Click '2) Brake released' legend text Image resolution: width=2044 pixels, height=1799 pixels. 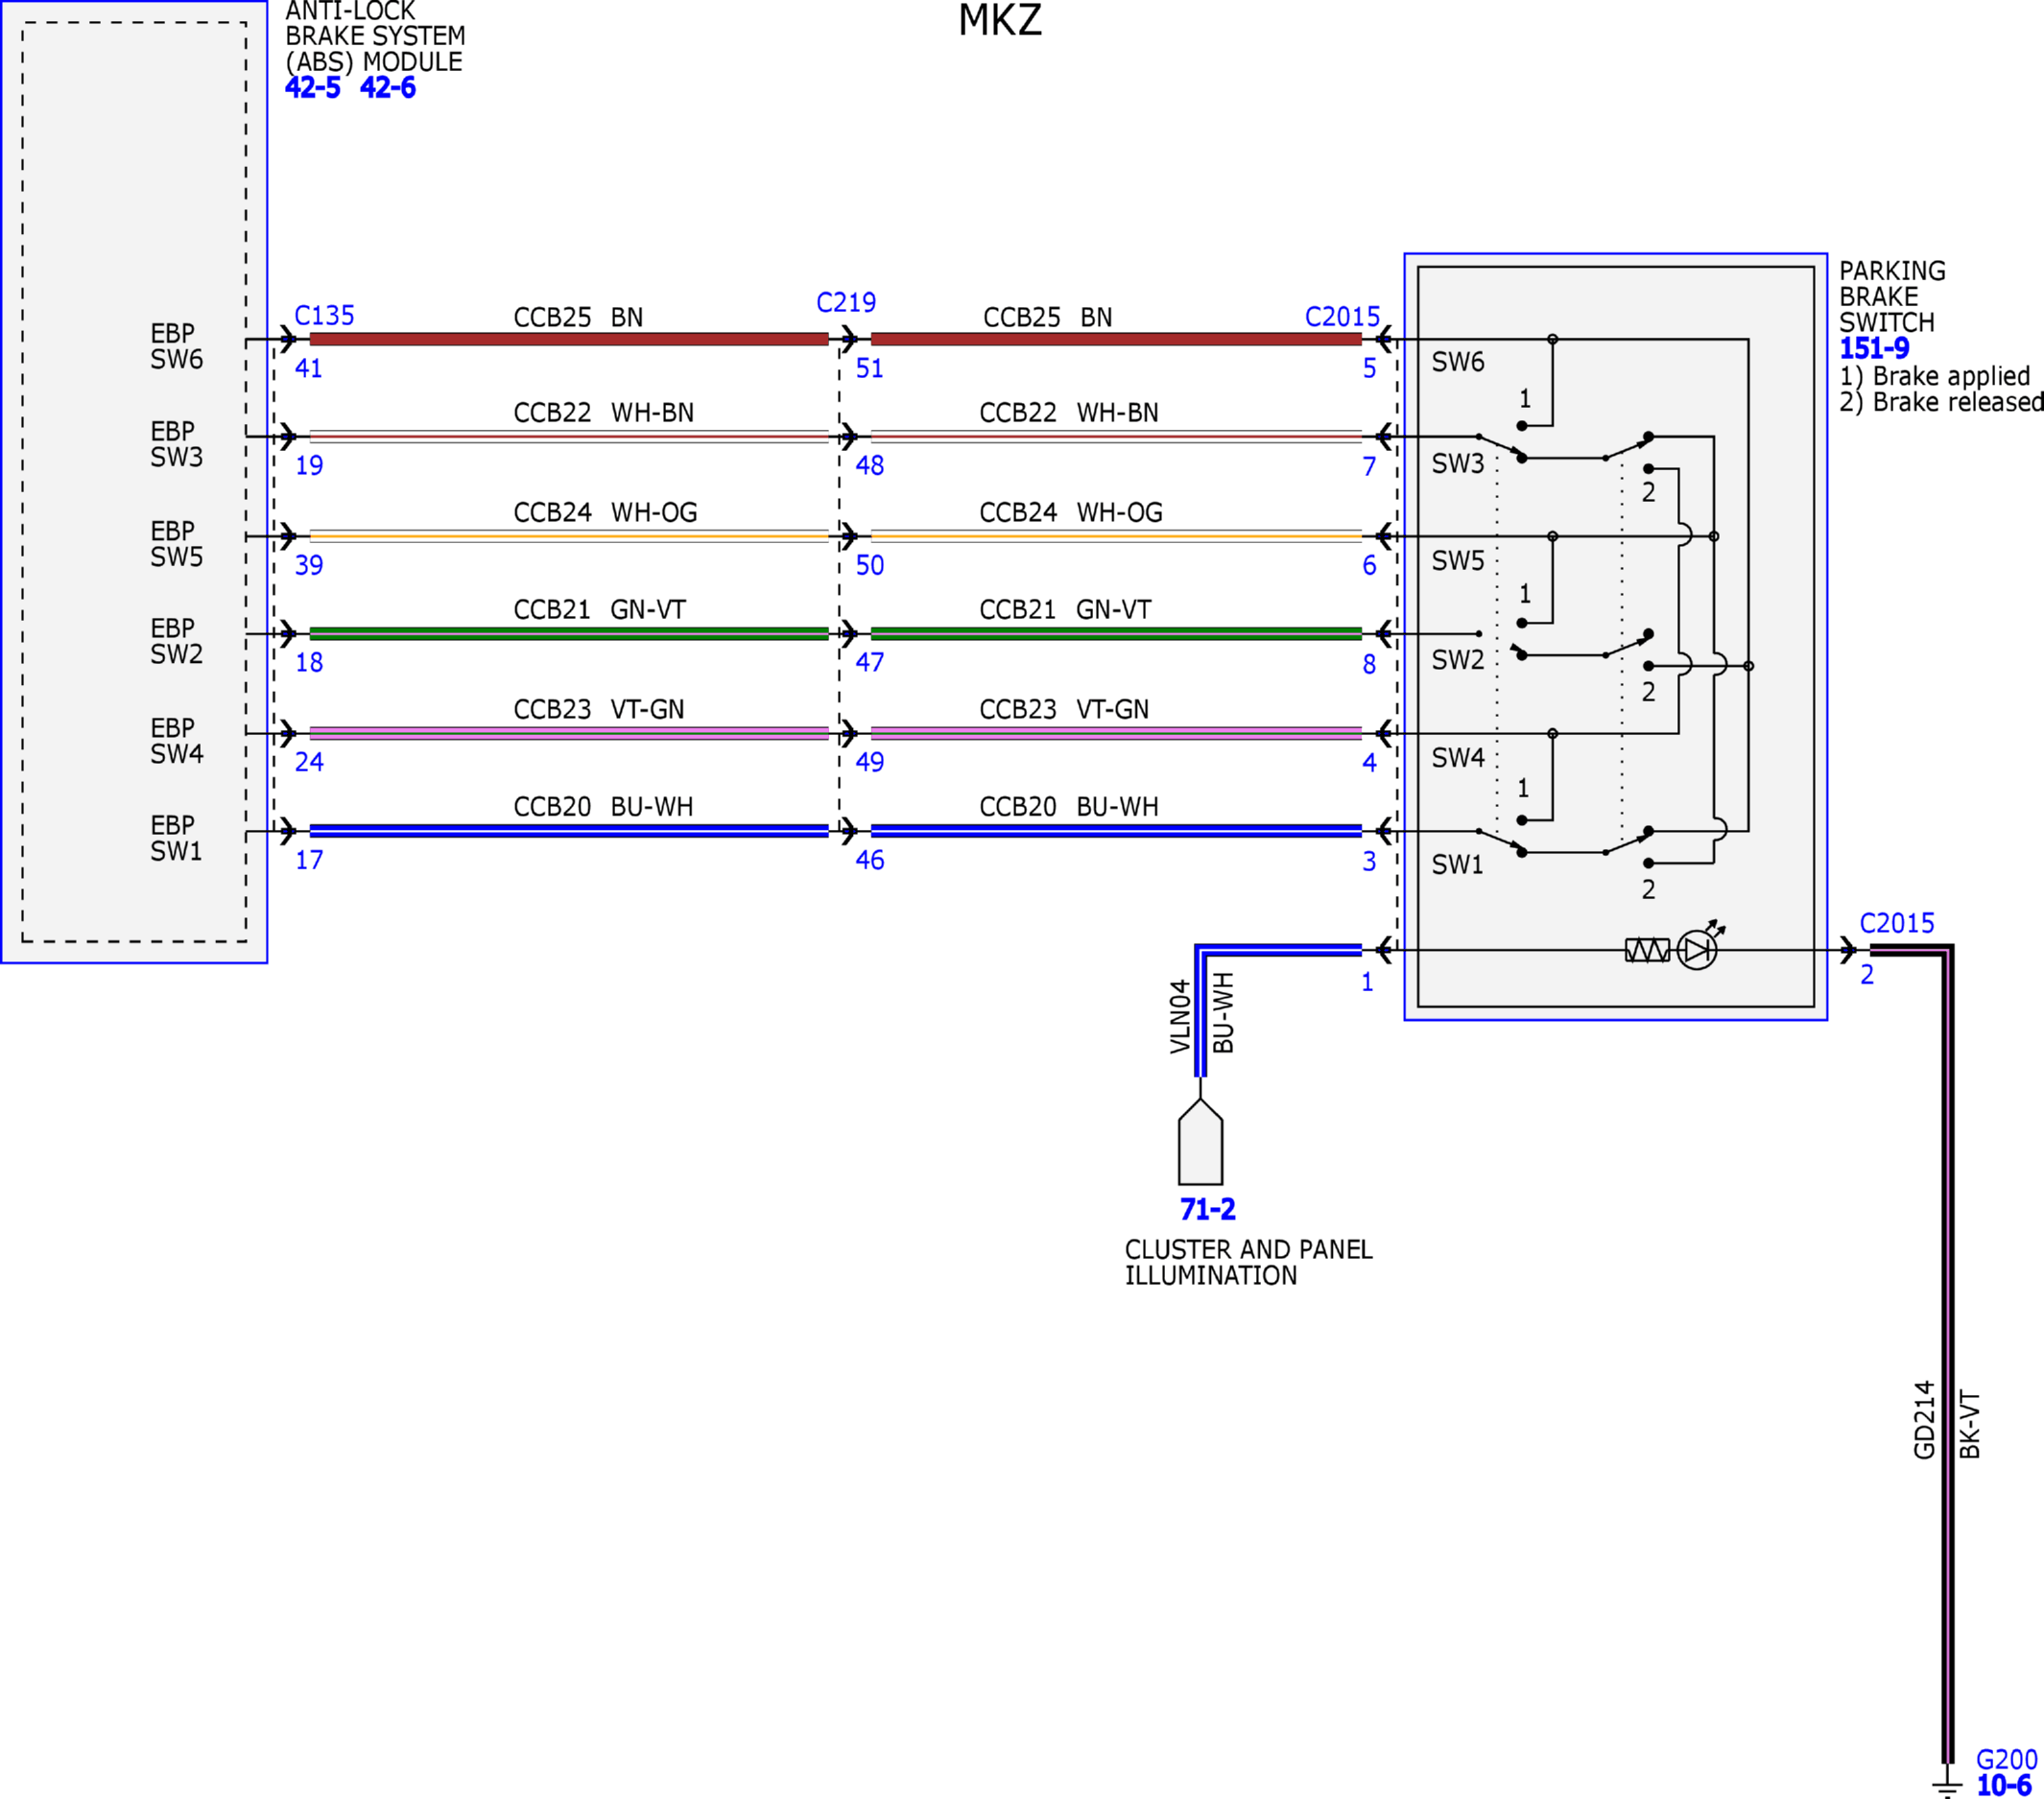(x=1941, y=402)
